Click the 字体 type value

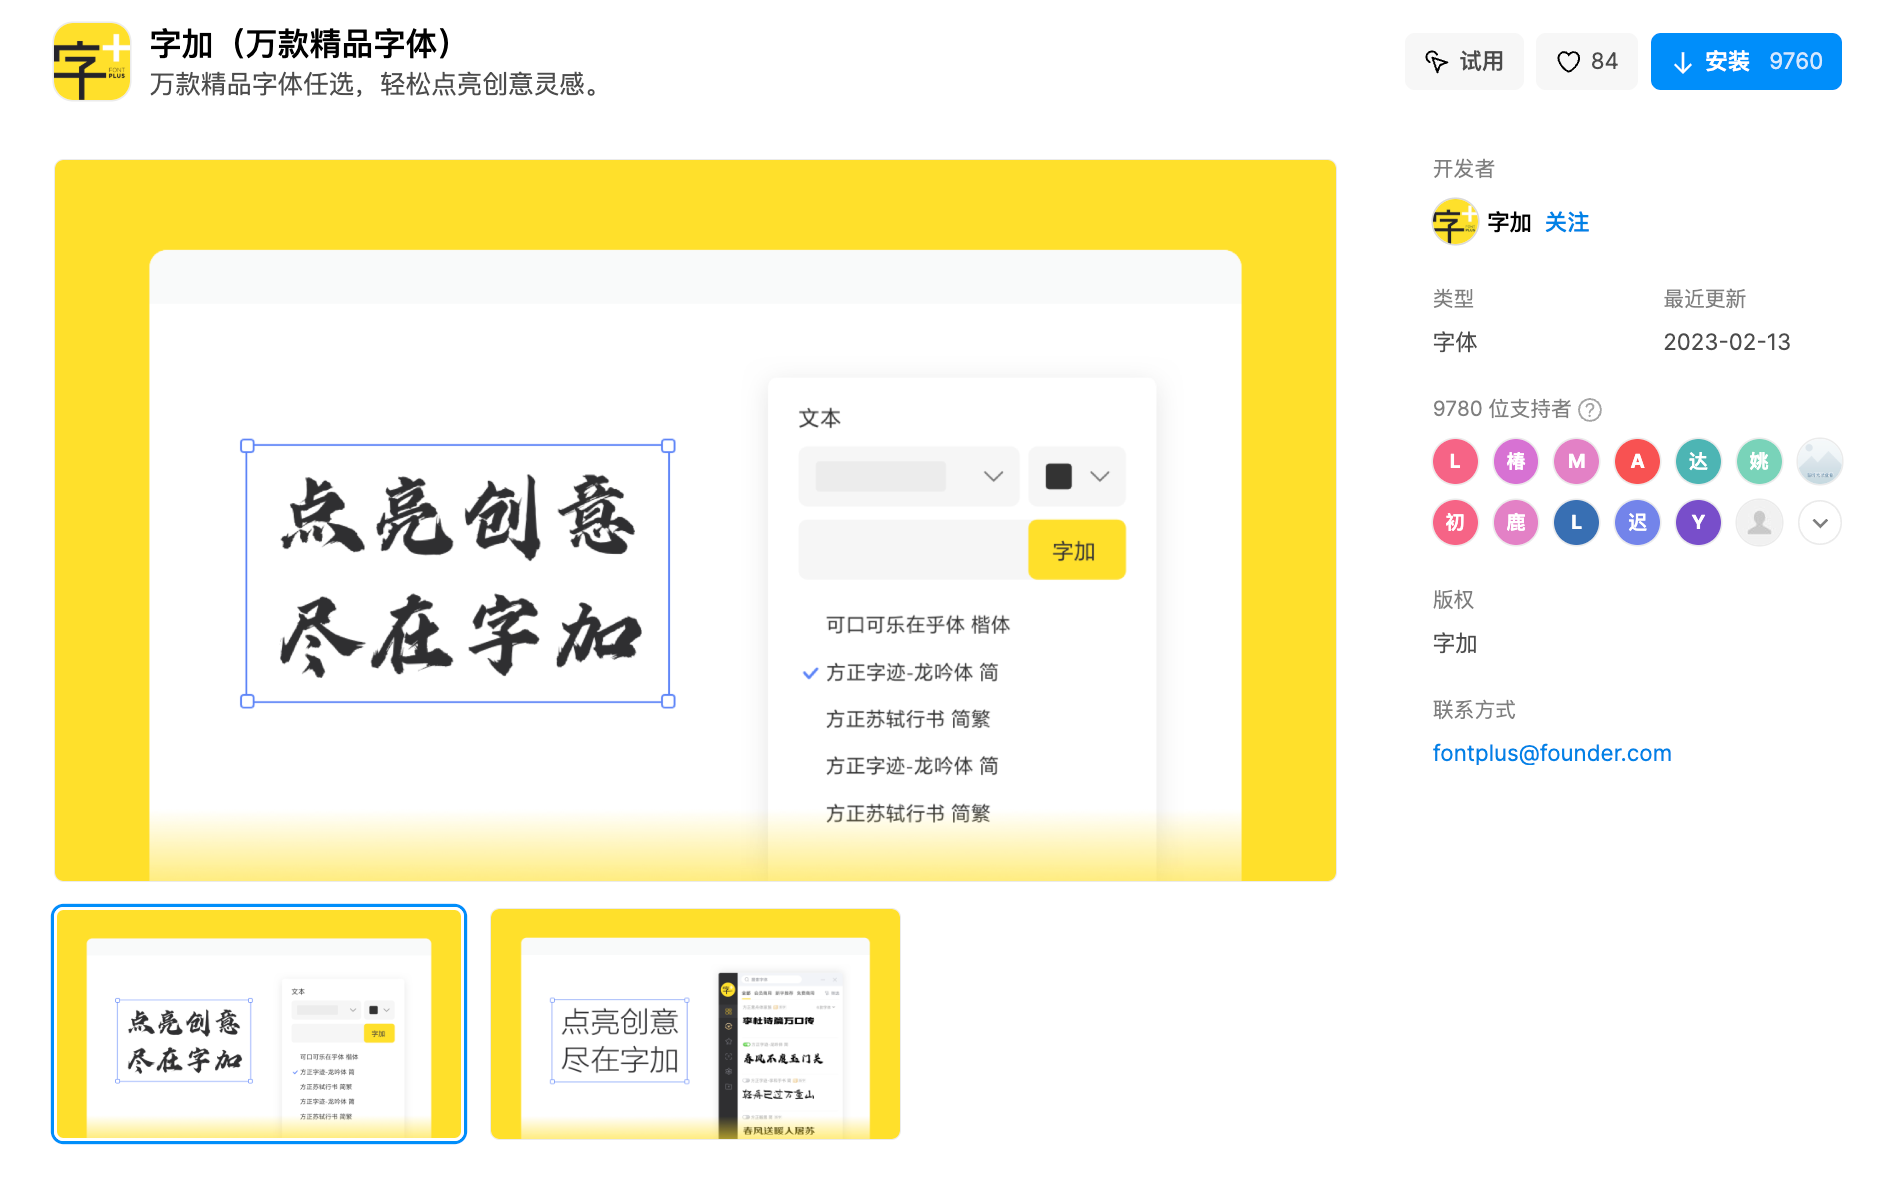click(x=1455, y=342)
